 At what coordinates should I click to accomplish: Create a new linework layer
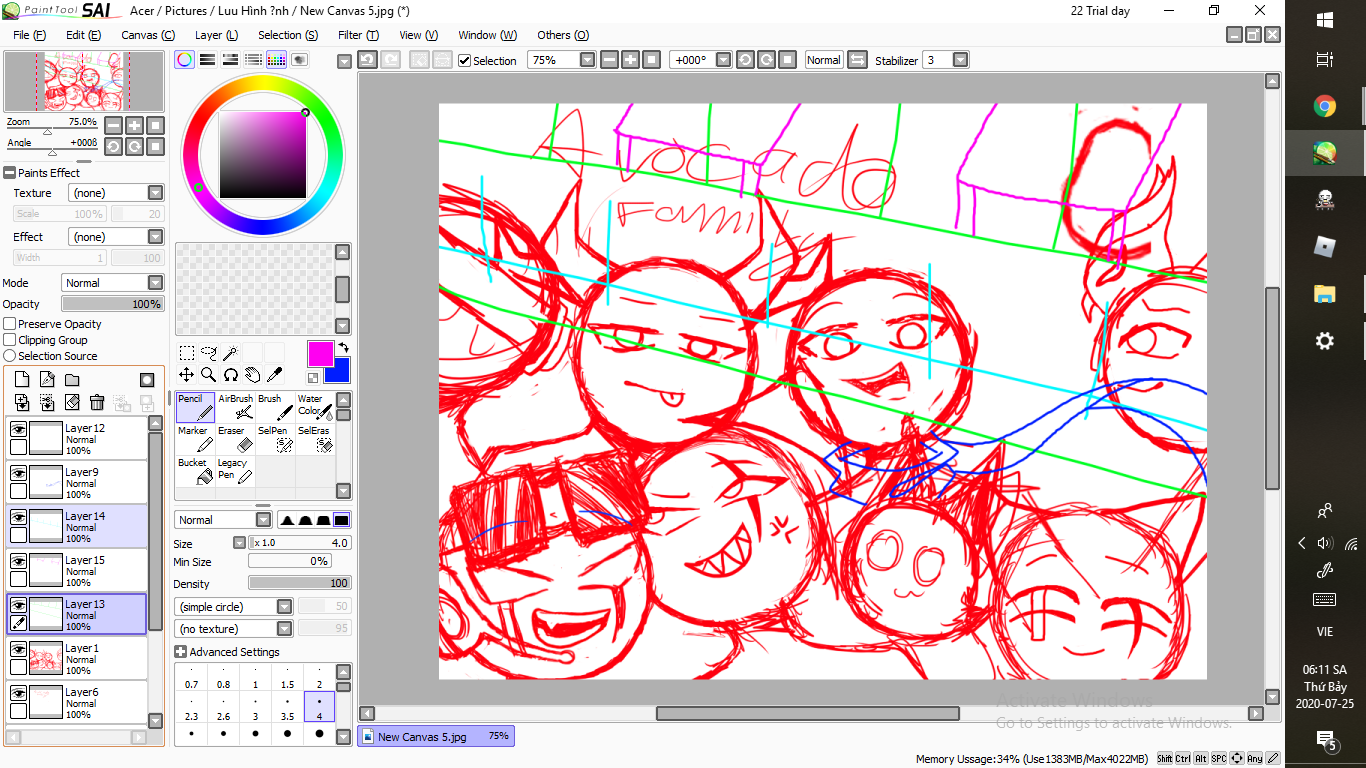click(x=47, y=380)
